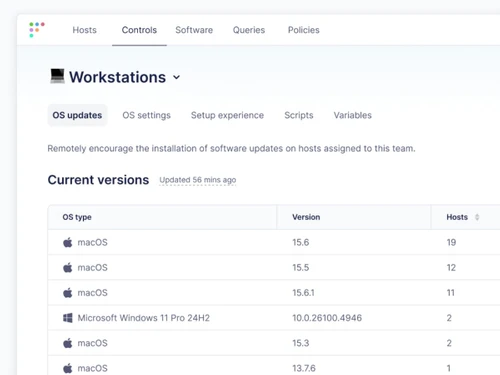The width and height of the screenshot is (500, 375).
Task: Click the Apple icon in macOS 15.6 row
Action: (68, 242)
